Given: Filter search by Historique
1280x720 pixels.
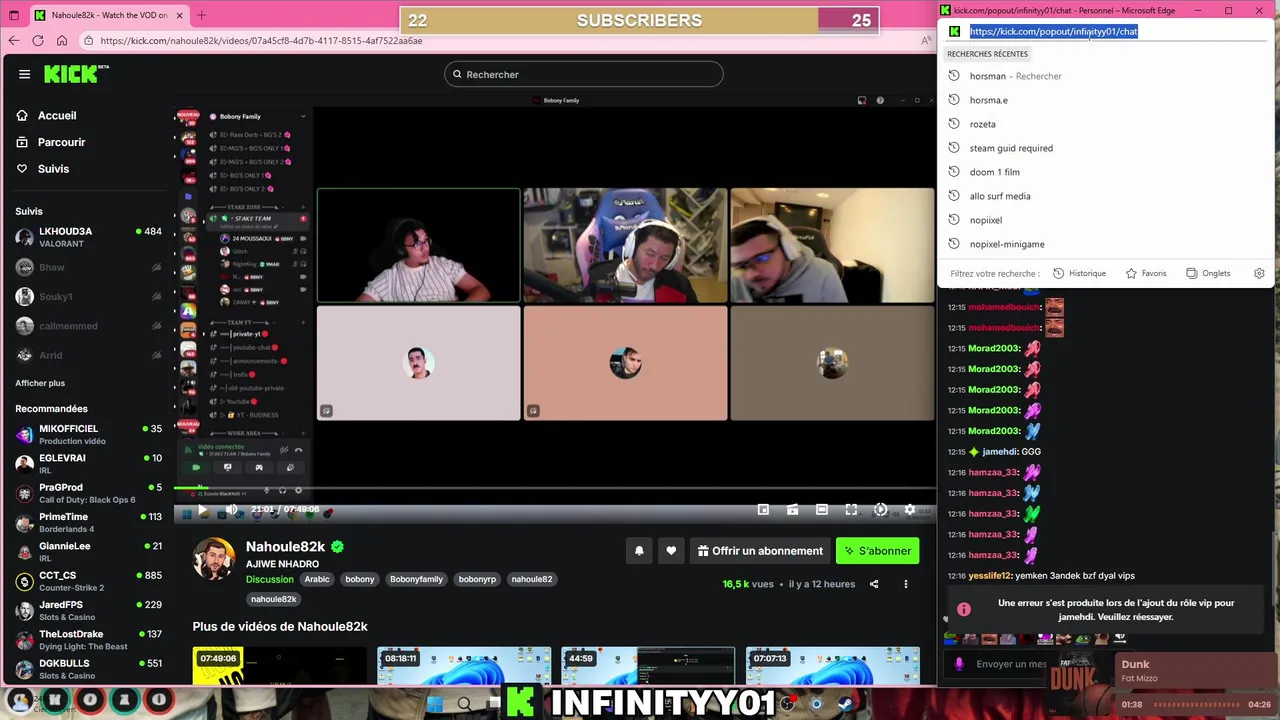Looking at the screenshot, I should click(1079, 273).
